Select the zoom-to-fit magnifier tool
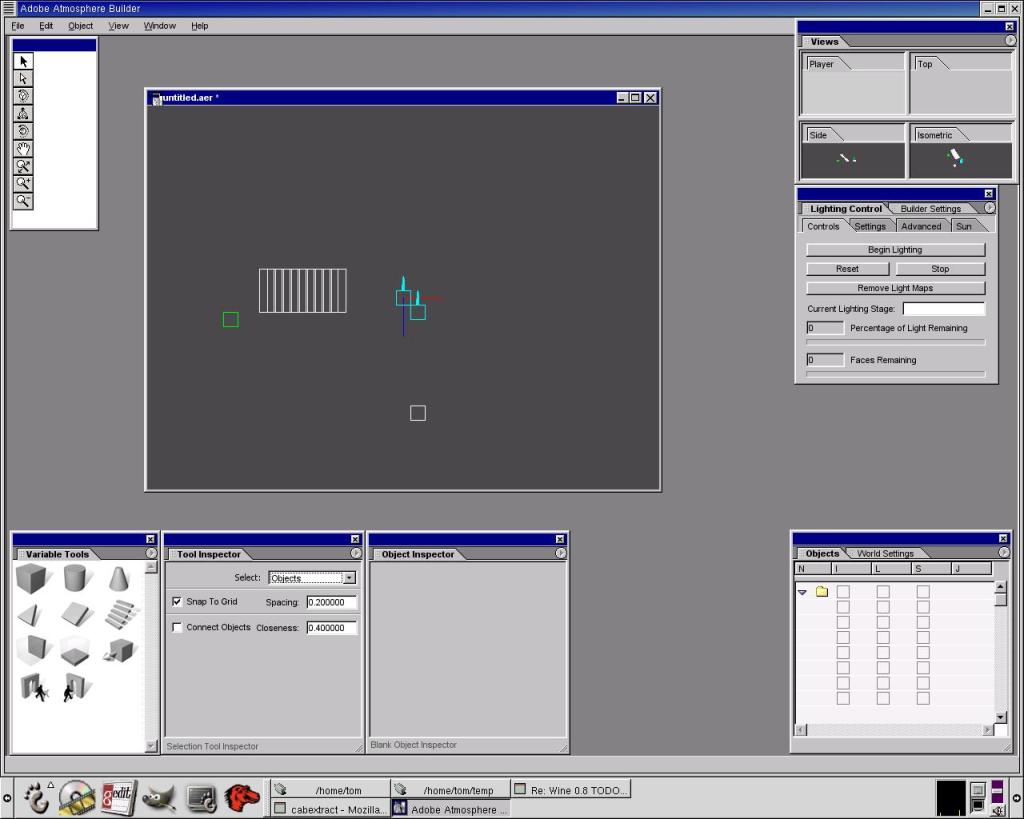This screenshot has height=819, width=1024. click(23, 166)
